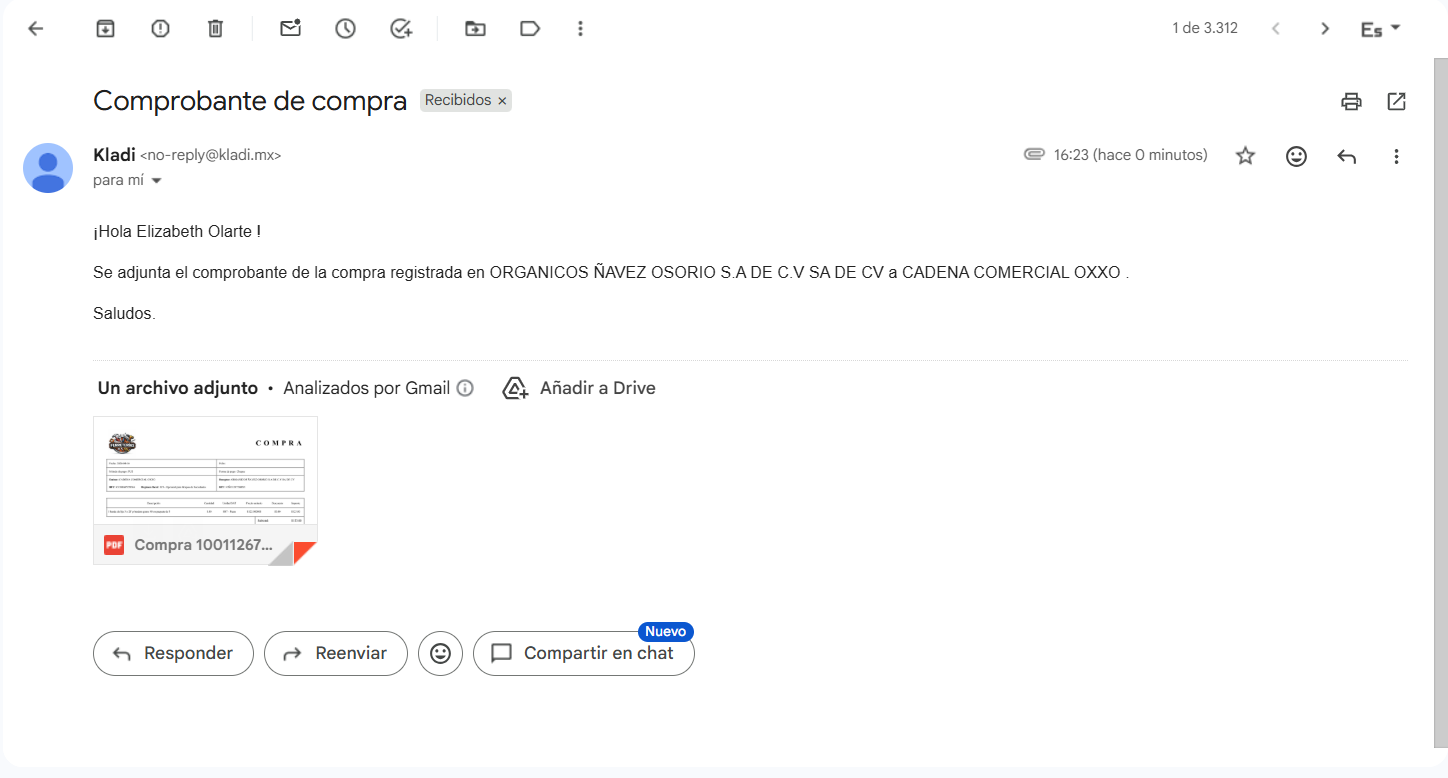1448x778 pixels.
Task: Click the sender name Kladi
Action: pos(114,155)
